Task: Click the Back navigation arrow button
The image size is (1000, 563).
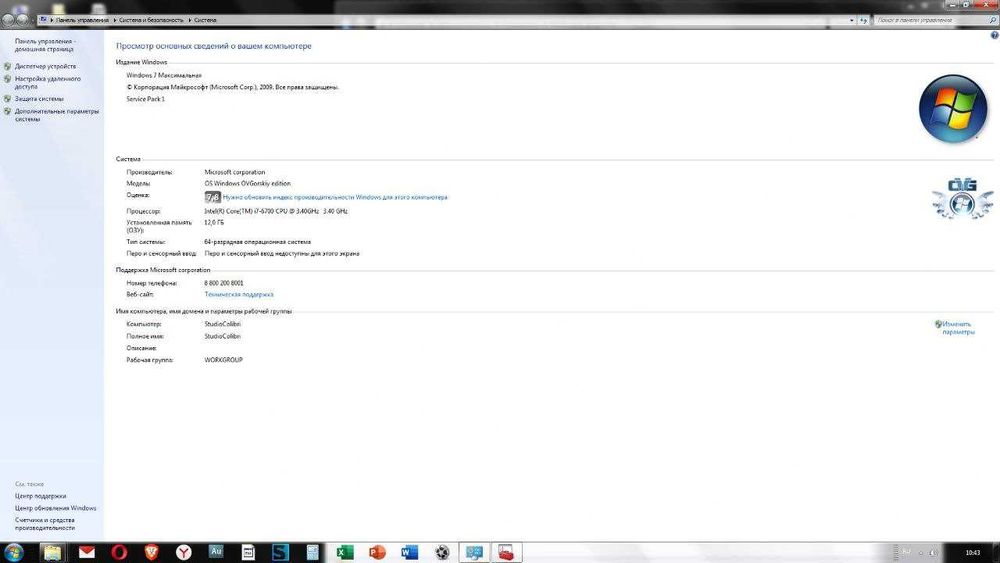Action: (8, 20)
